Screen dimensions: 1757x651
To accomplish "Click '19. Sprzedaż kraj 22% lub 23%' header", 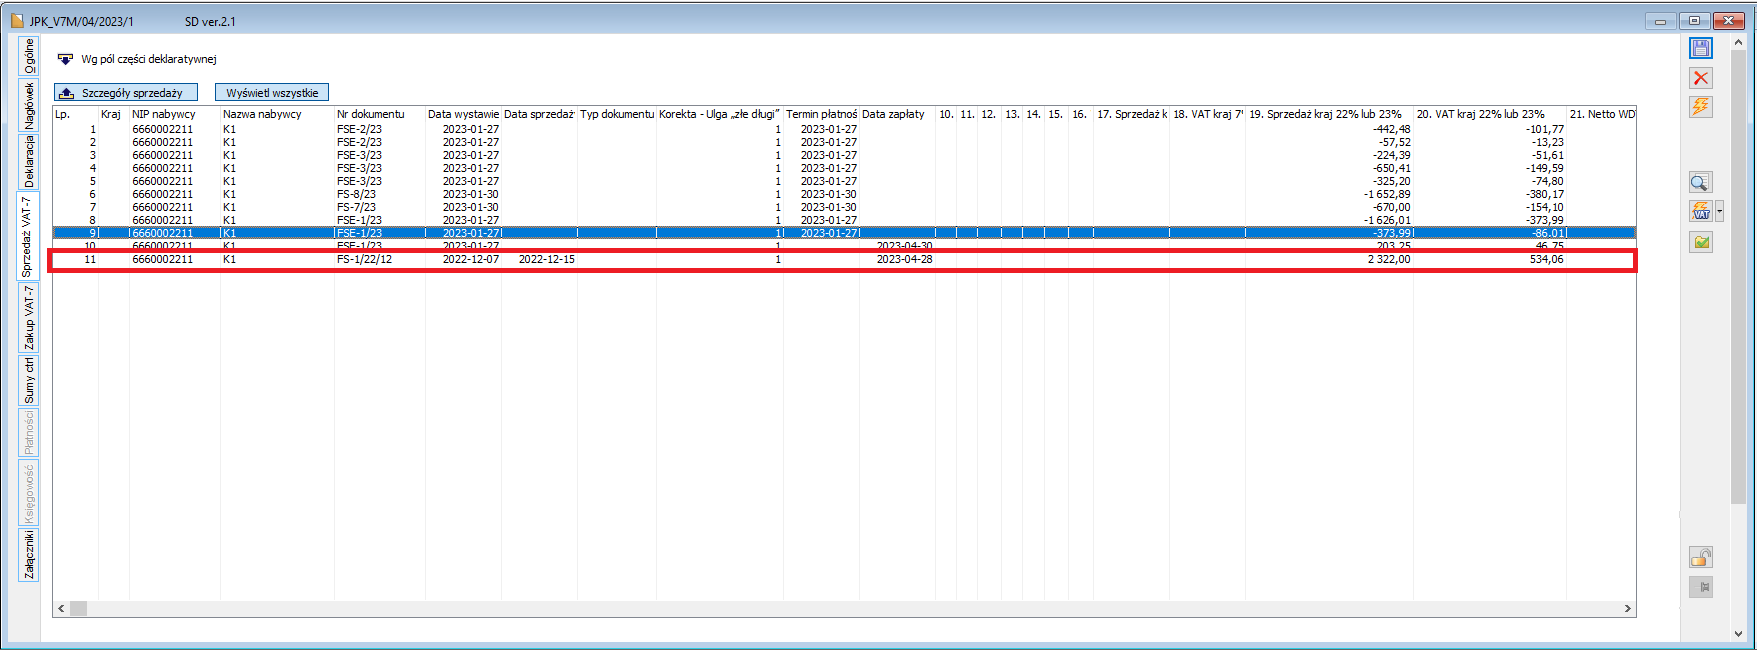I will (x=1329, y=114).
